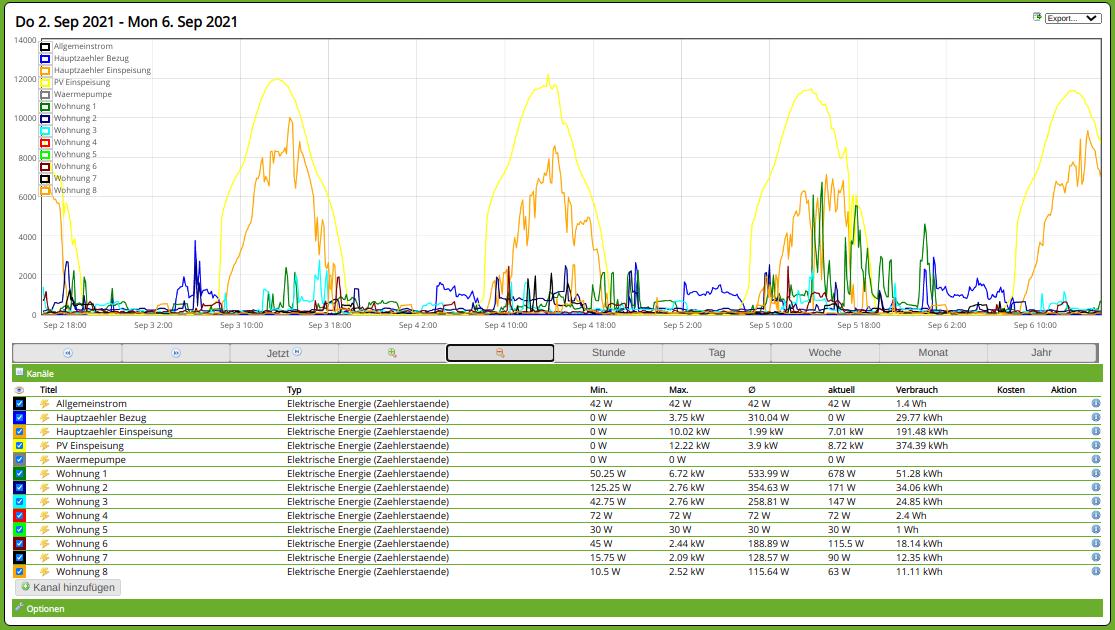Uncheck the PV Einspeisung channel checkbox

coord(19,445)
